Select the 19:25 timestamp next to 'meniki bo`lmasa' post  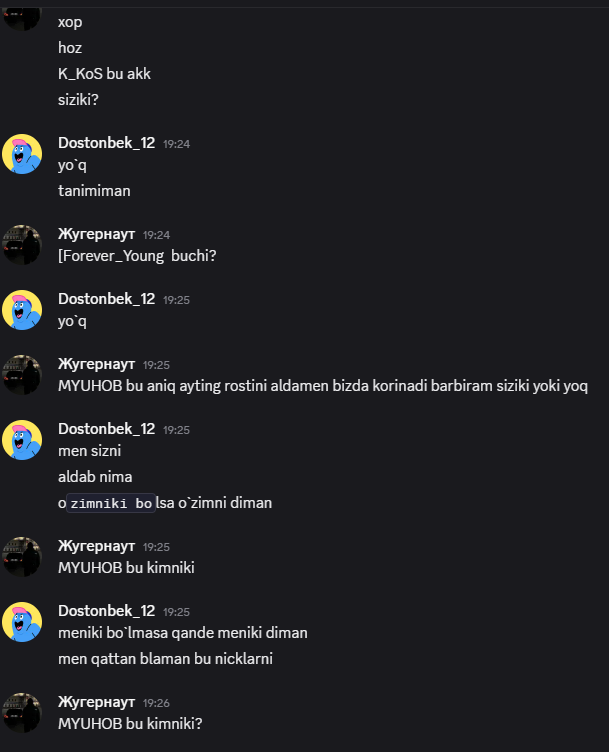pyautogui.click(x=176, y=612)
